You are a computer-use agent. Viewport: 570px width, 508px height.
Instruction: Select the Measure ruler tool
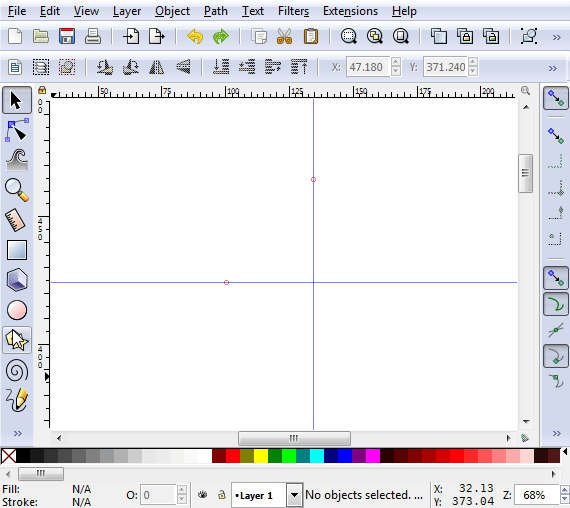coord(16,220)
